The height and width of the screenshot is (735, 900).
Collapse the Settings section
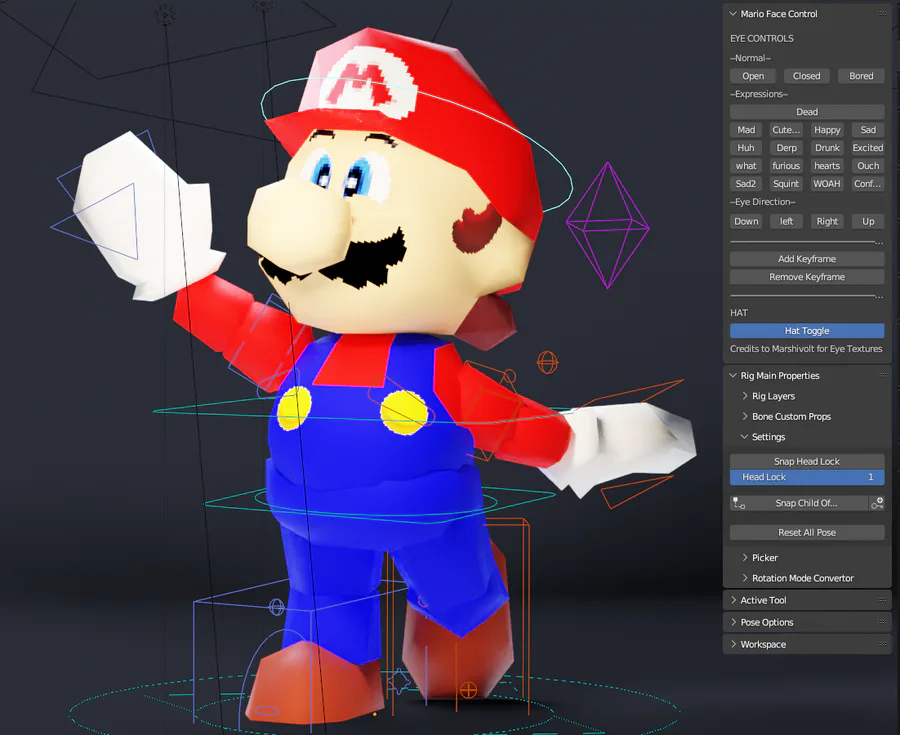[744, 437]
